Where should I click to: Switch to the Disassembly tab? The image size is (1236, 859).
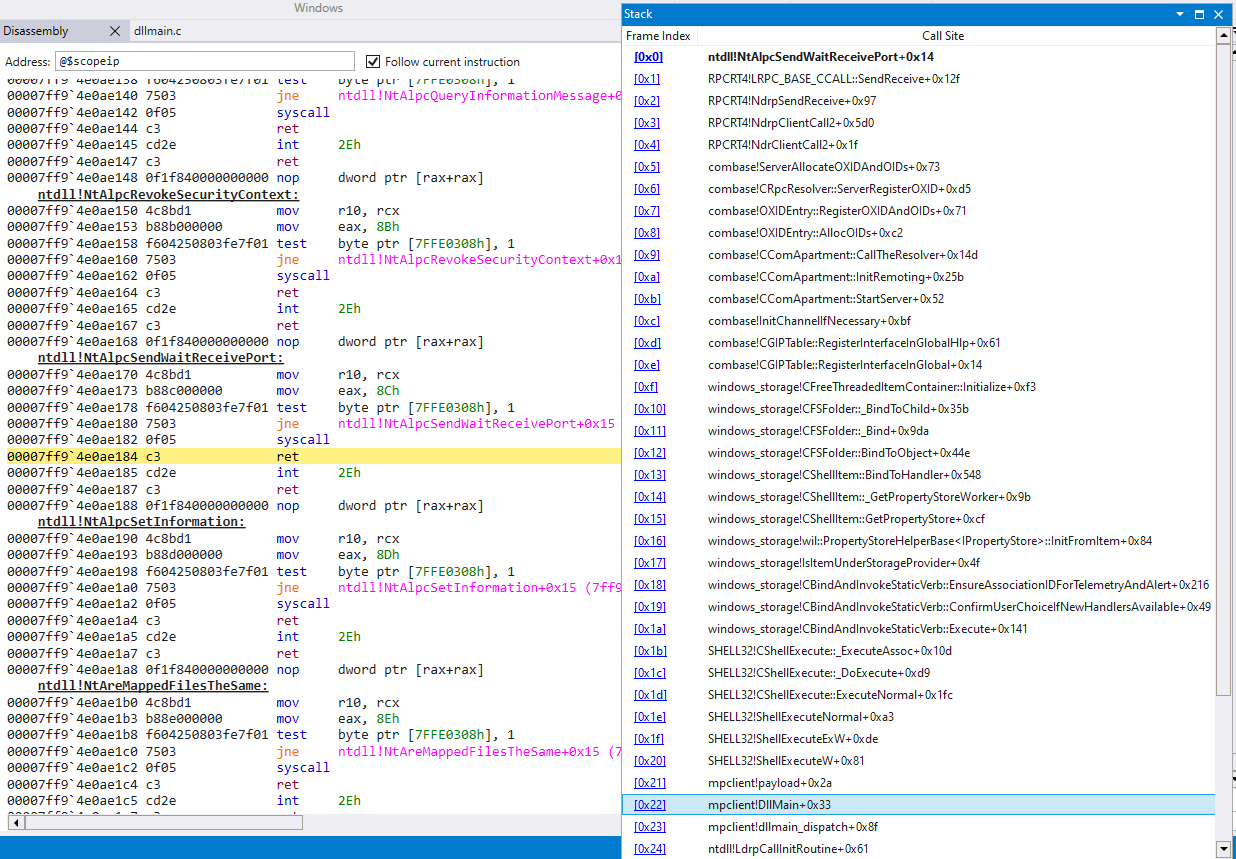click(36, 31)
